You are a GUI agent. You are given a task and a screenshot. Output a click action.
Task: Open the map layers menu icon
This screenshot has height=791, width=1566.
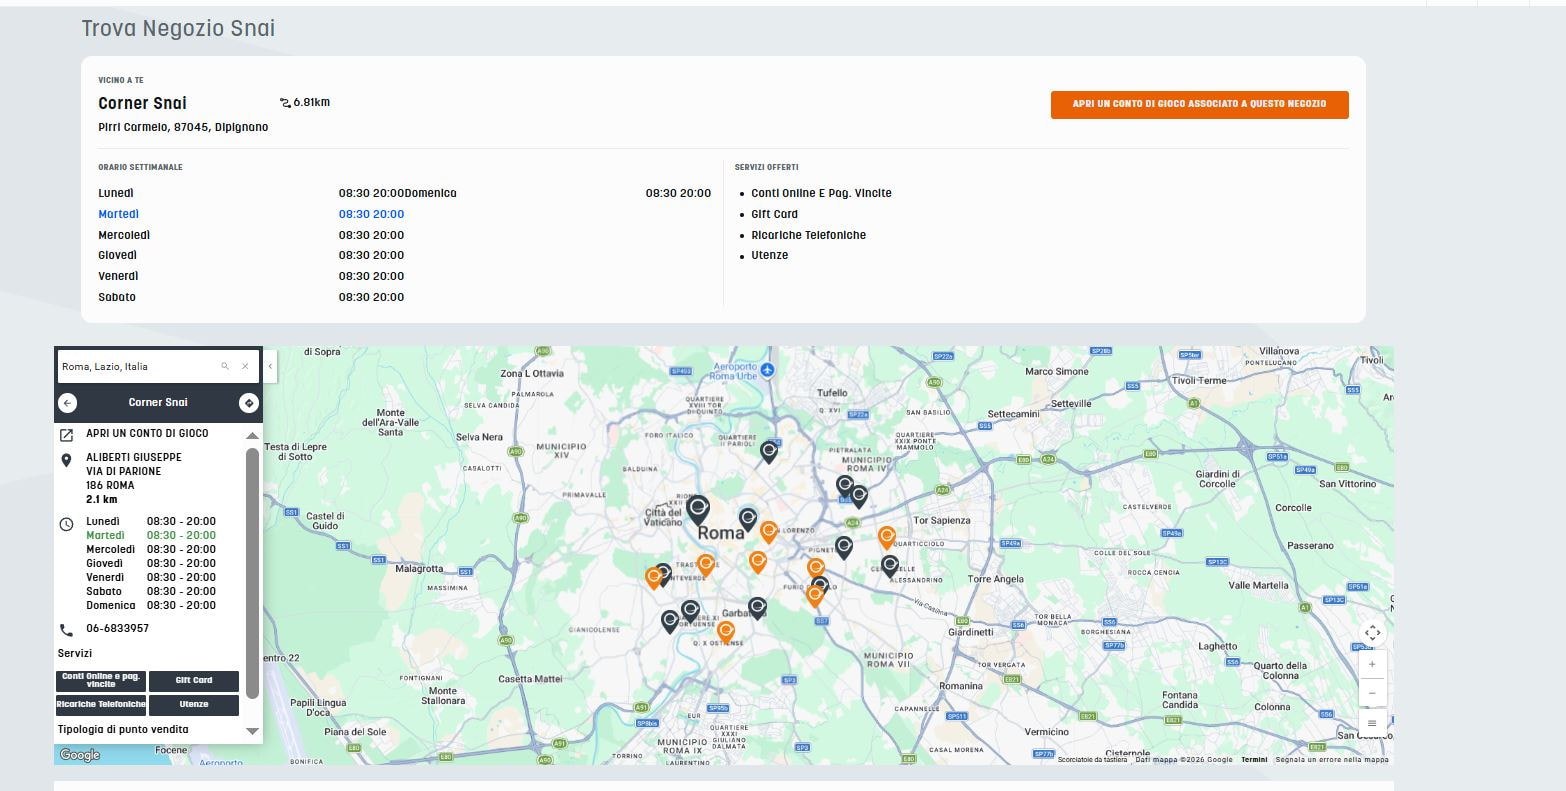1372,723
